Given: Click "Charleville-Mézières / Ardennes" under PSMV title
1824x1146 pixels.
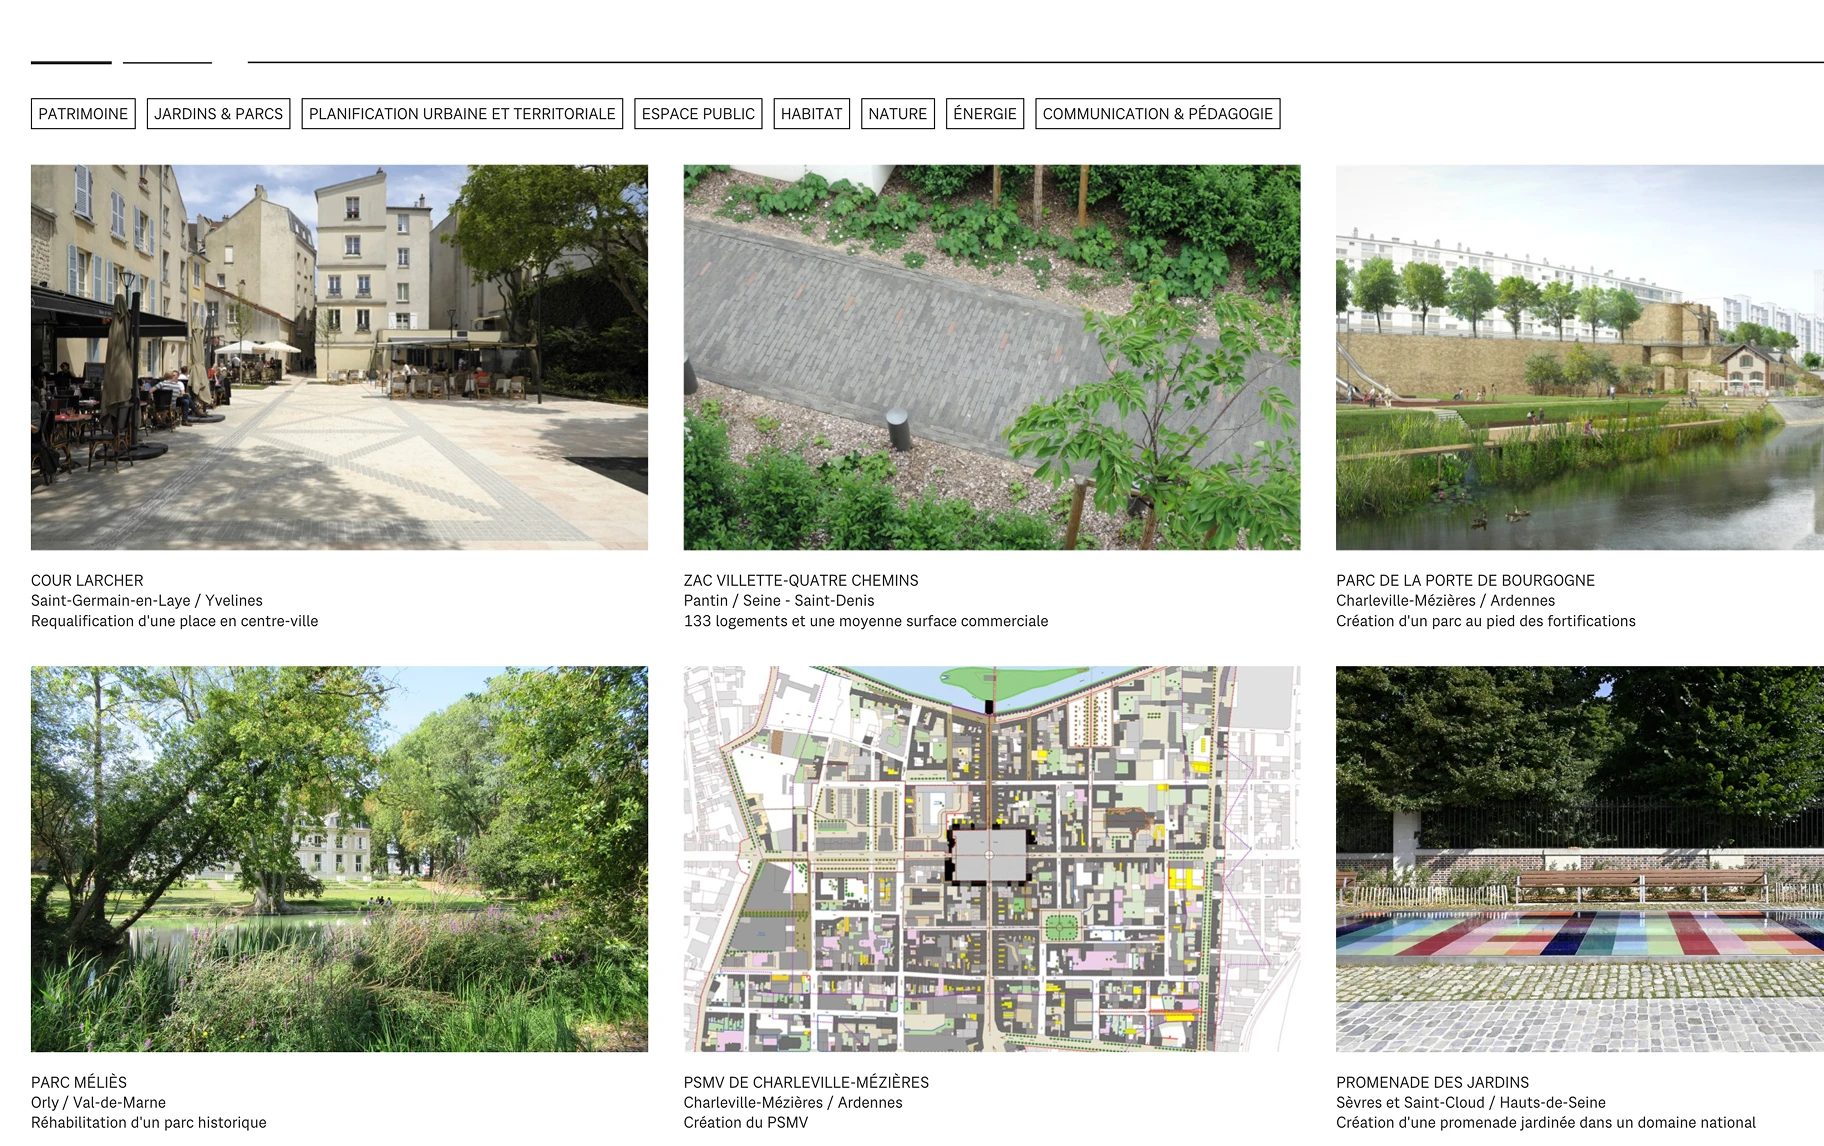Looking at the screenshot, I should [793, 1102].
